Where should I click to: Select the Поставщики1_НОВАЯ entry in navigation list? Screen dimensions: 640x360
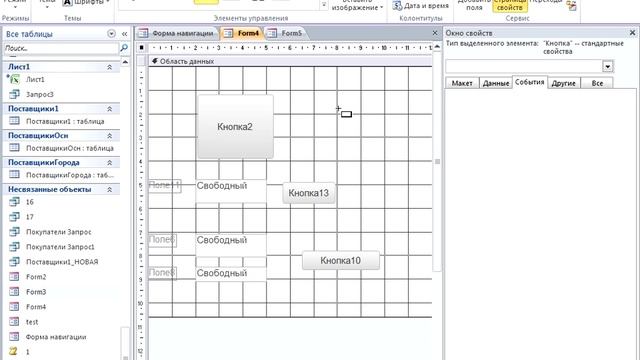(x=62, y=262)
